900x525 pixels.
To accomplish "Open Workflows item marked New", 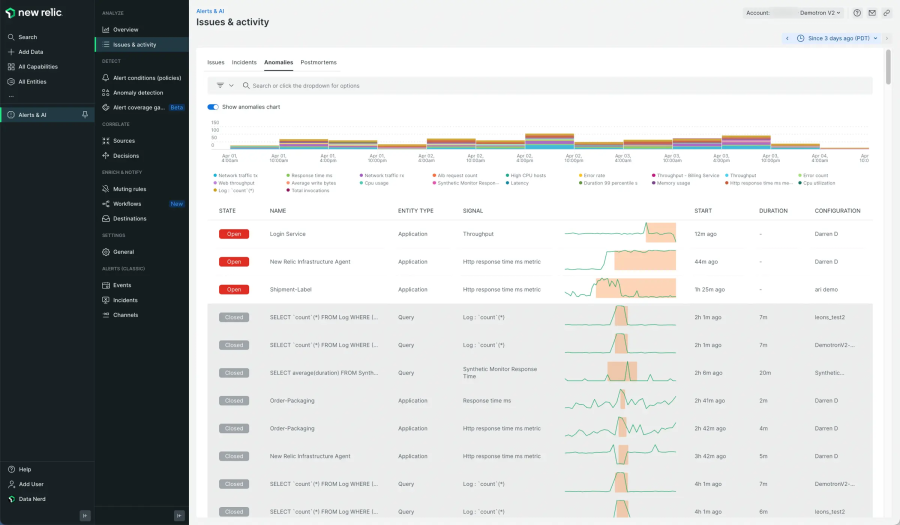I will click(142, 204).
